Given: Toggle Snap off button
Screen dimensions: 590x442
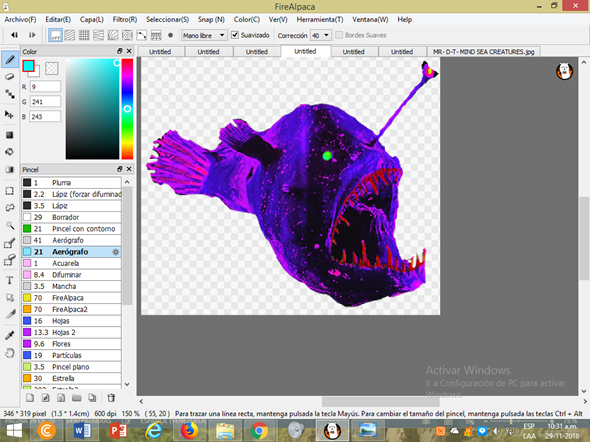Looking at the screenshot, I should (55, 35).
